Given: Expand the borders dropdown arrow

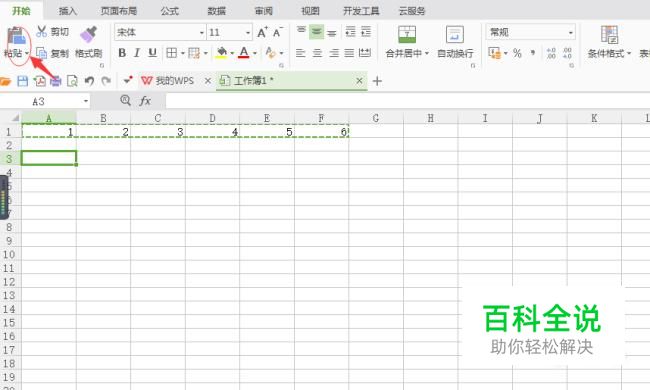Looking at the screenshot, I should pyautogui.click(x=182, y=53).
